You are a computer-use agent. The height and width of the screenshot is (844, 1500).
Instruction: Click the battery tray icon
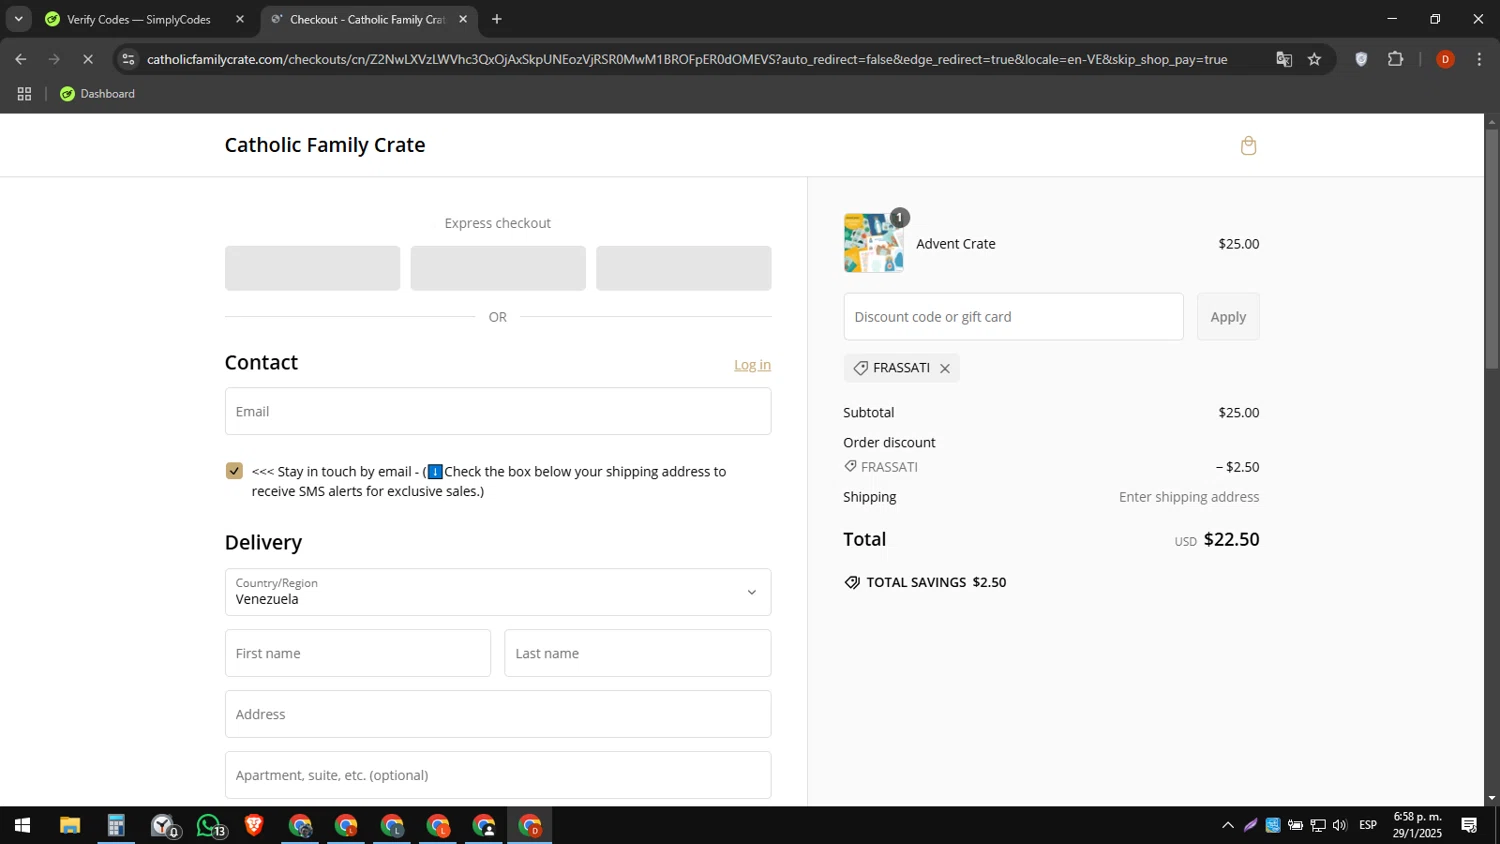coord(1295,826)
